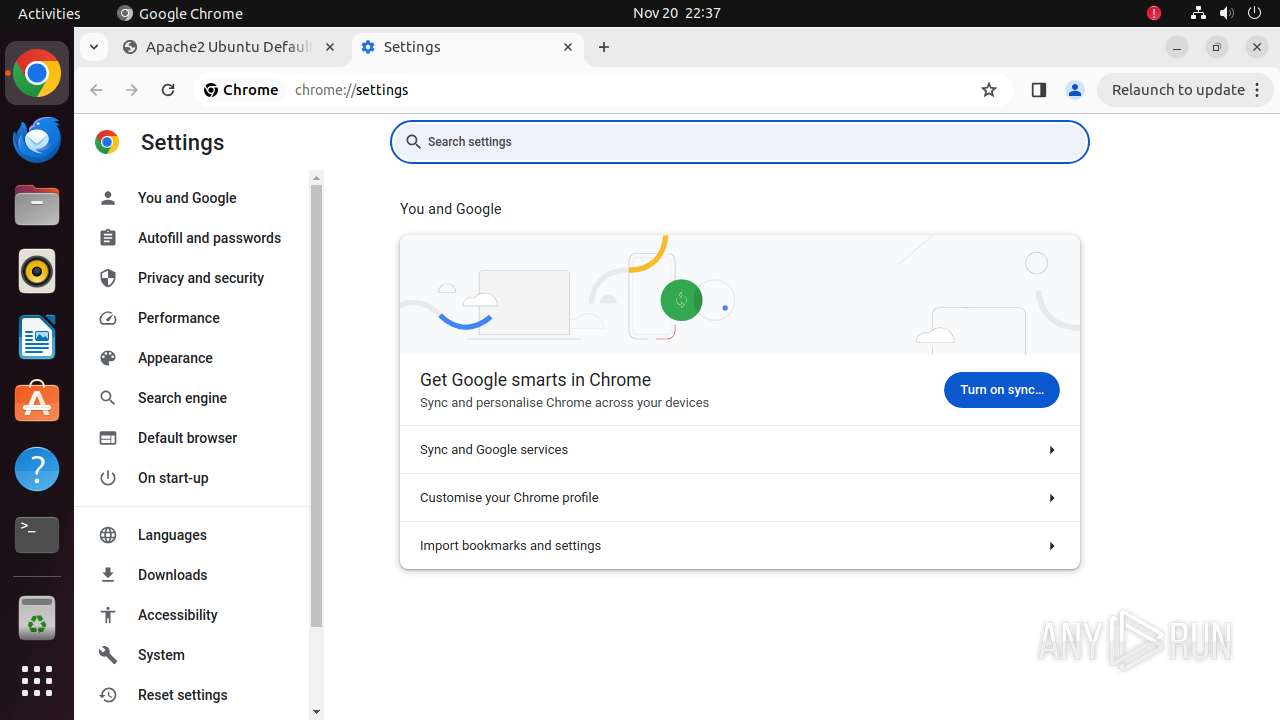Click the Reset settings history icon
This screenshot has height=720, width=1280.
click(108, 695)
